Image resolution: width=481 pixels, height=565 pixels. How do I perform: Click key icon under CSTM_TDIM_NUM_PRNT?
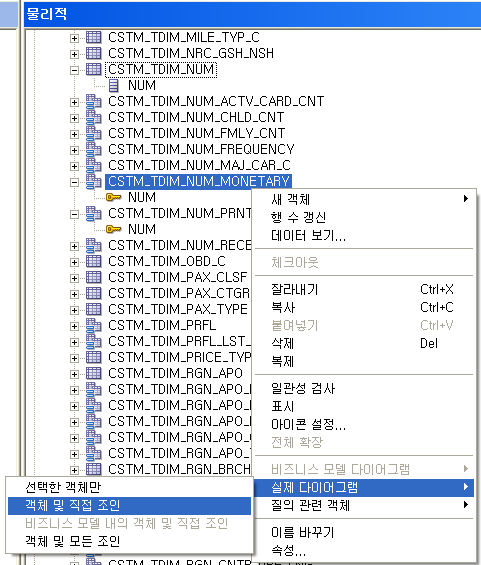coord(113,229)
